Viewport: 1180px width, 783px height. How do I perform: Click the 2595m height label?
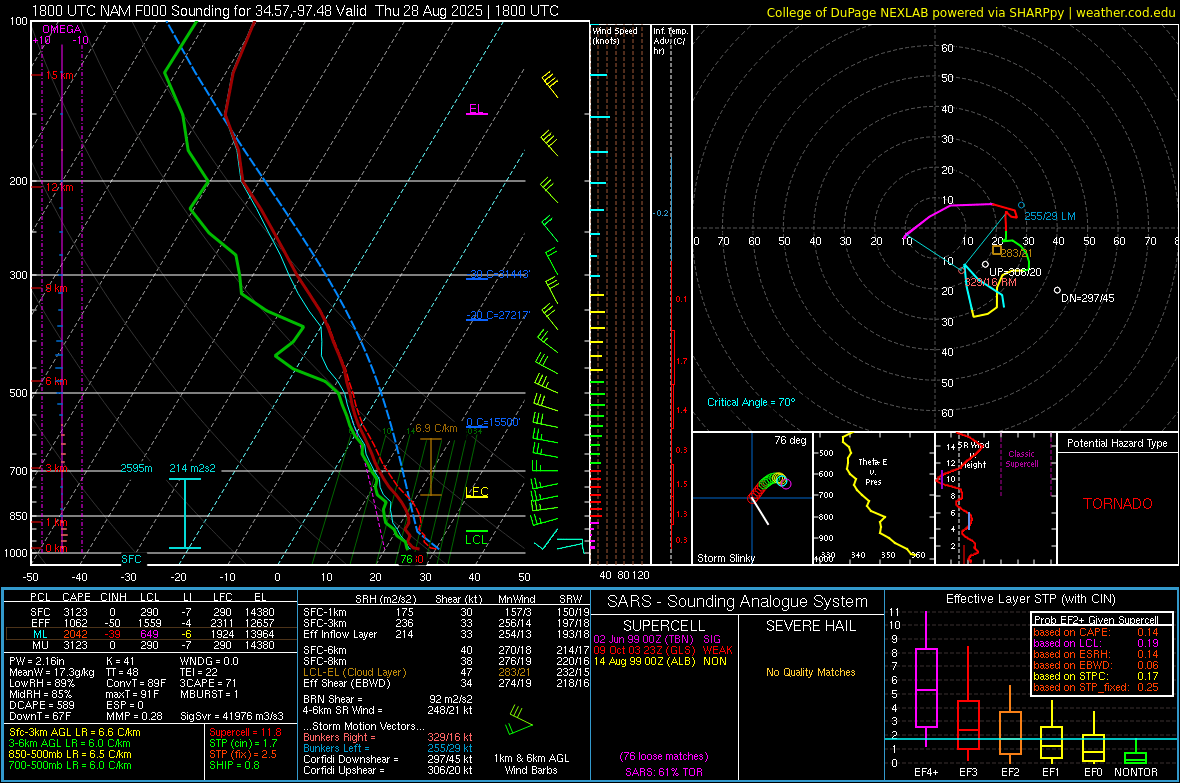coord(136,468)
